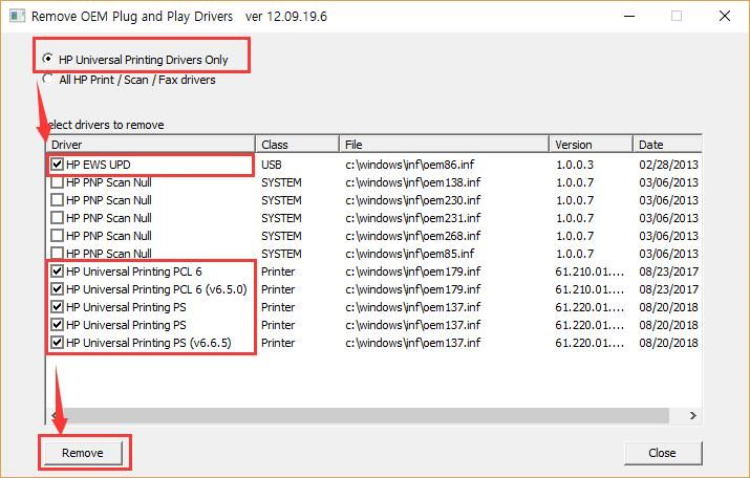Click the Close button
Screen dimensions: 750x478
click(x=662, y=453)
